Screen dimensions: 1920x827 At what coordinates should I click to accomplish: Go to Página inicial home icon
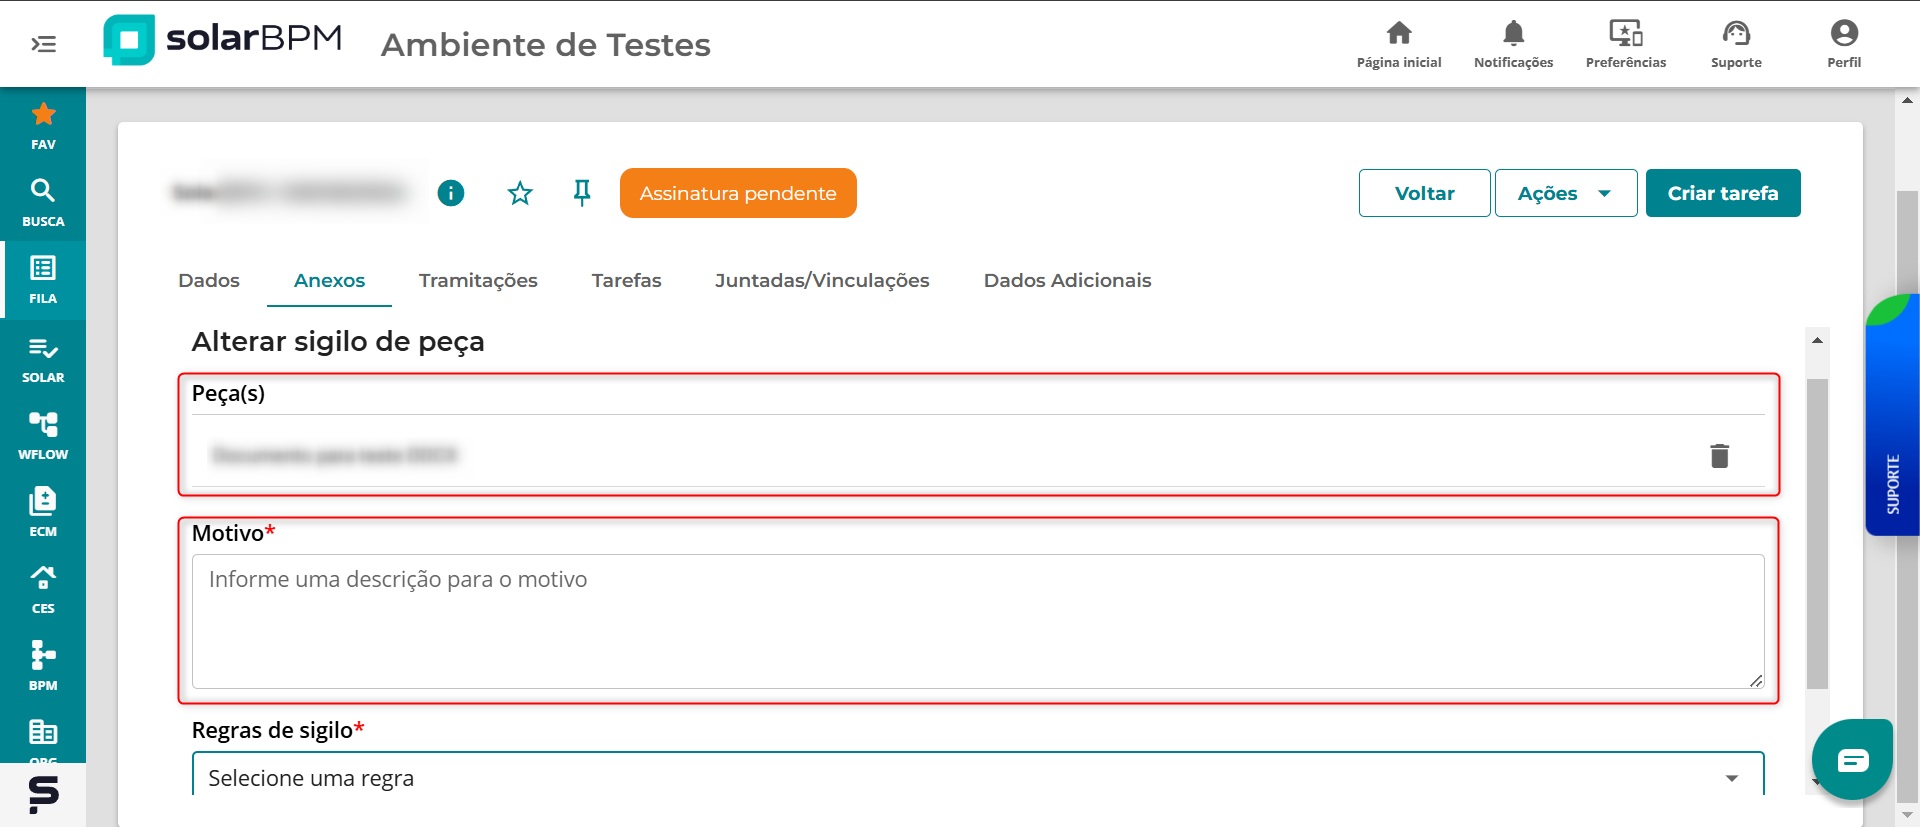(1398, 44)
